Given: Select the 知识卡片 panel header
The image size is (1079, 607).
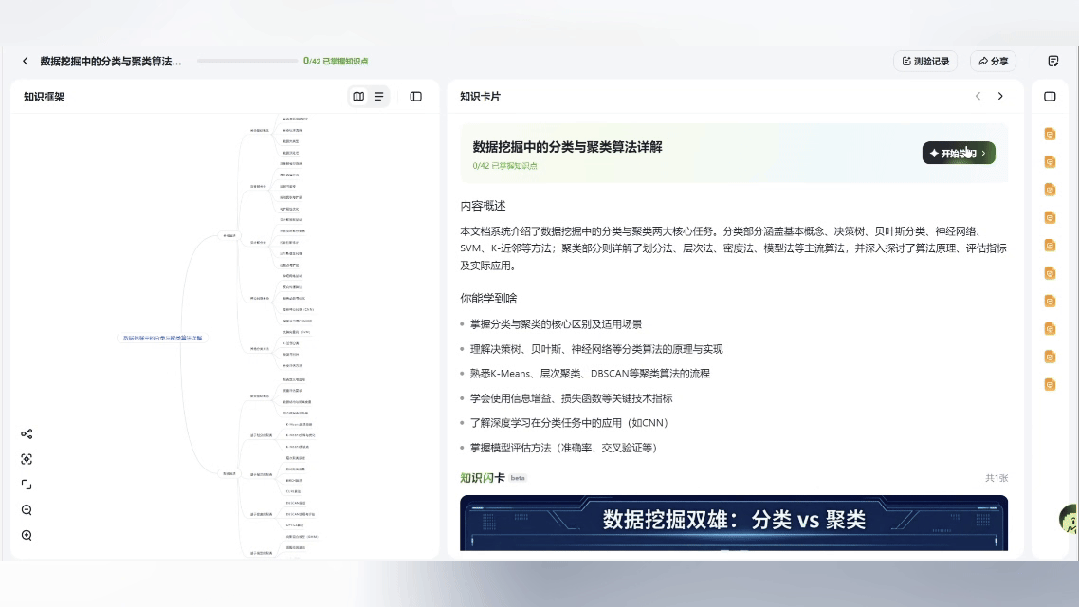Looking at the screenshot, I should tap(481, 96).
